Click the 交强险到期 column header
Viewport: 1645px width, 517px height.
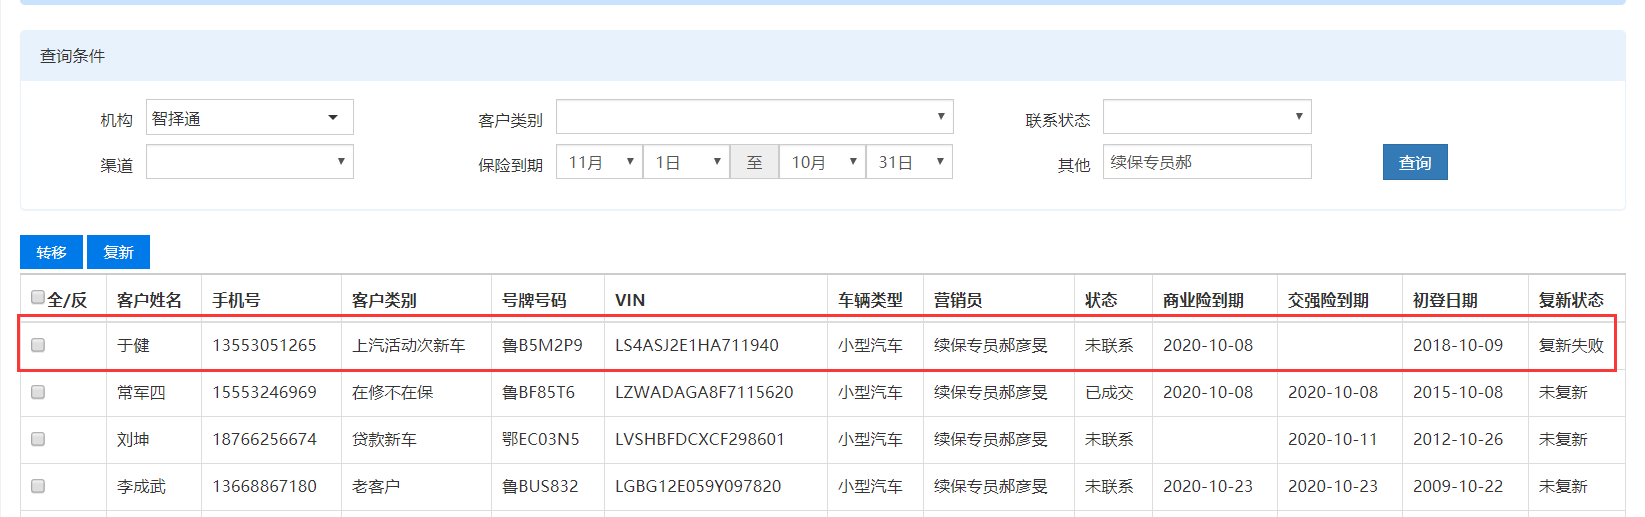point(1328,300)
